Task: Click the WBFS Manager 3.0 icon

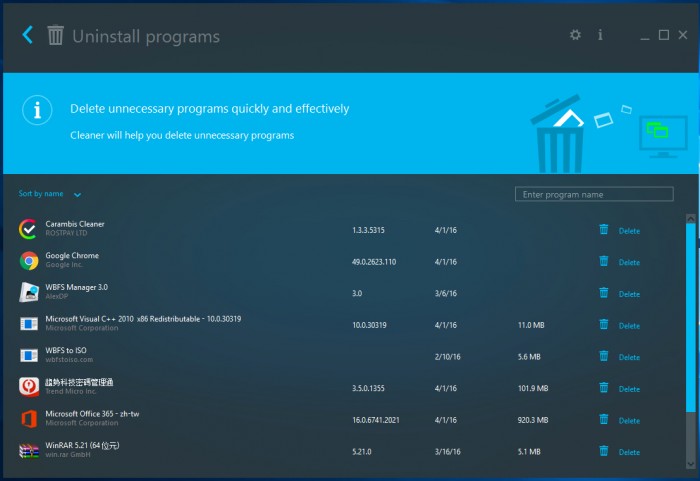Action: pos(29,292)
